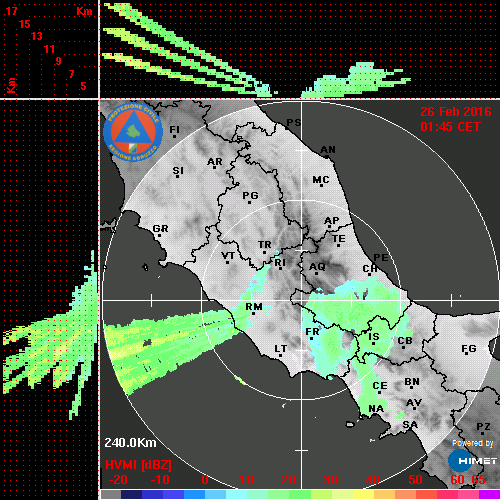The height and width of the screenshot is (500, 500).
Task: Click the 'BN' city marker
Action: (x=412, y=382)
